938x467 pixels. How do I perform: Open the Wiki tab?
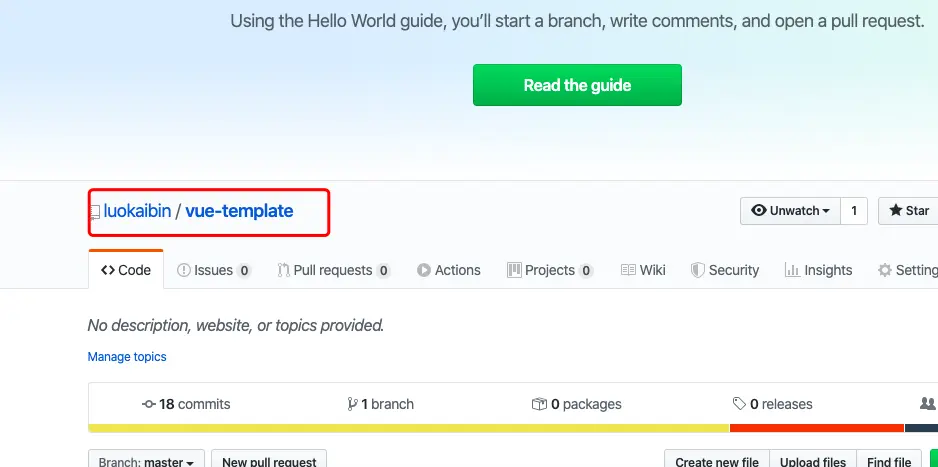click(643, 270)
